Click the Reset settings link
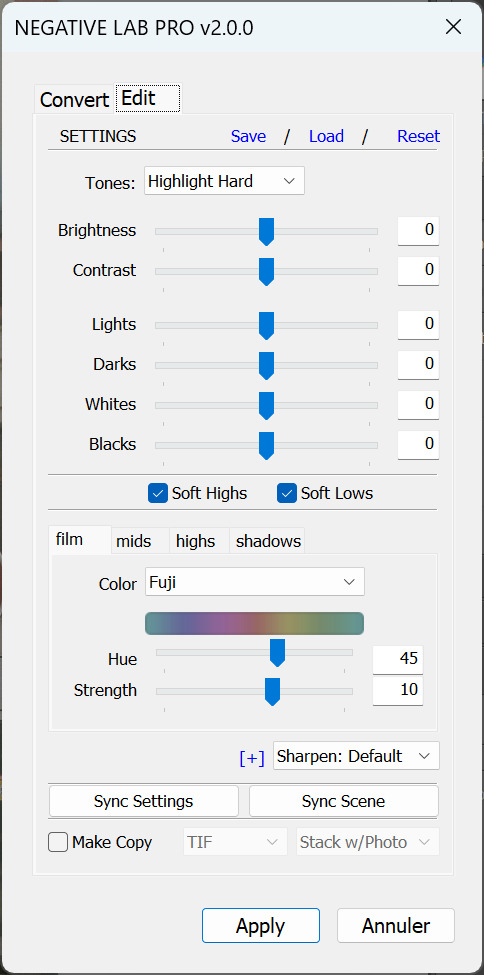 point(419,136)
